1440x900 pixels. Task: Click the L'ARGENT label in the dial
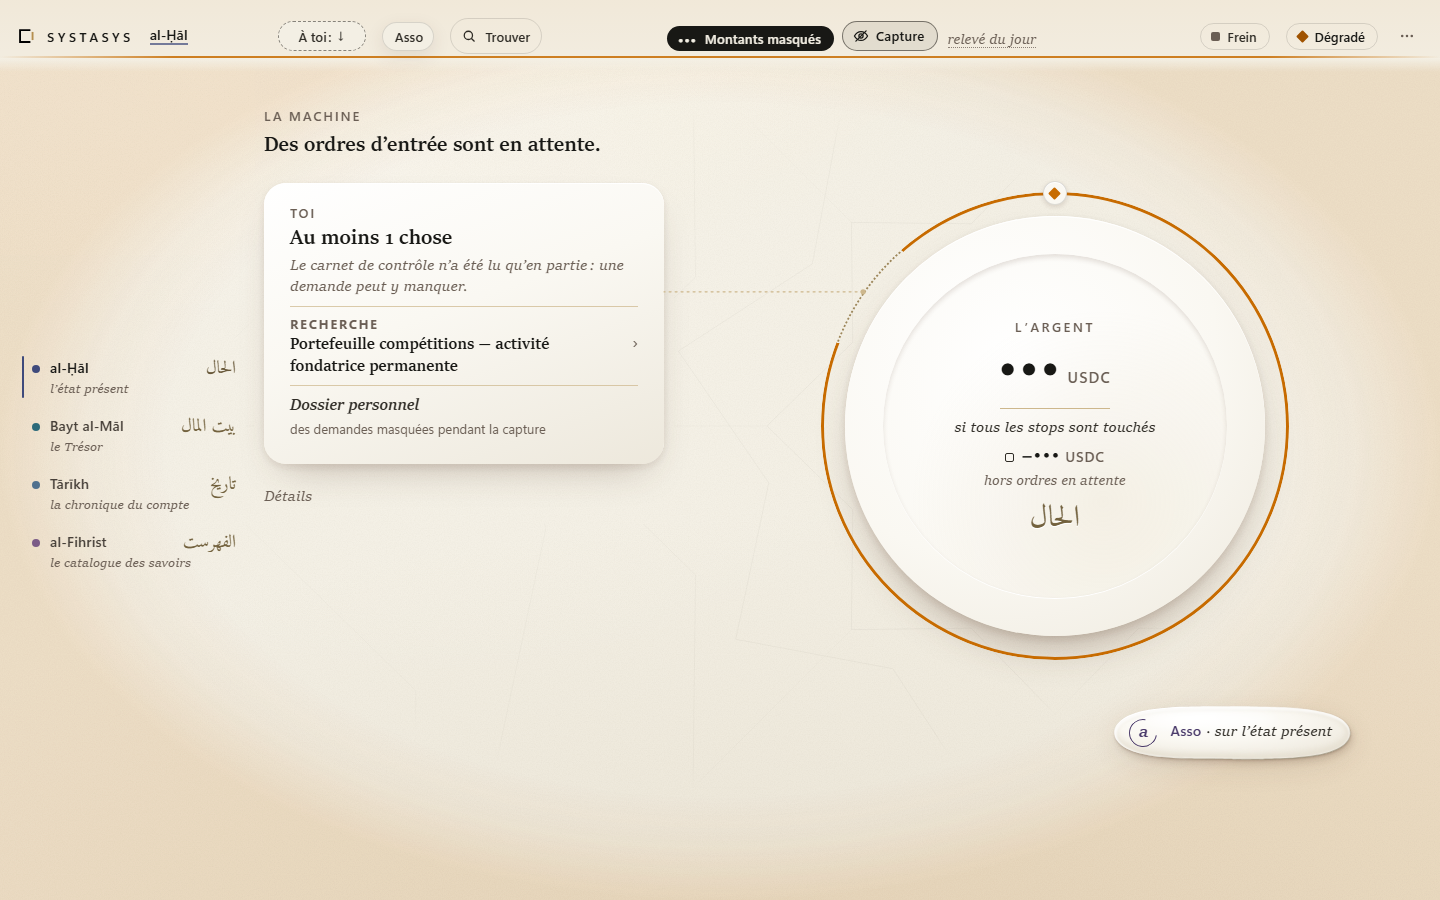tap(1055, 327)
